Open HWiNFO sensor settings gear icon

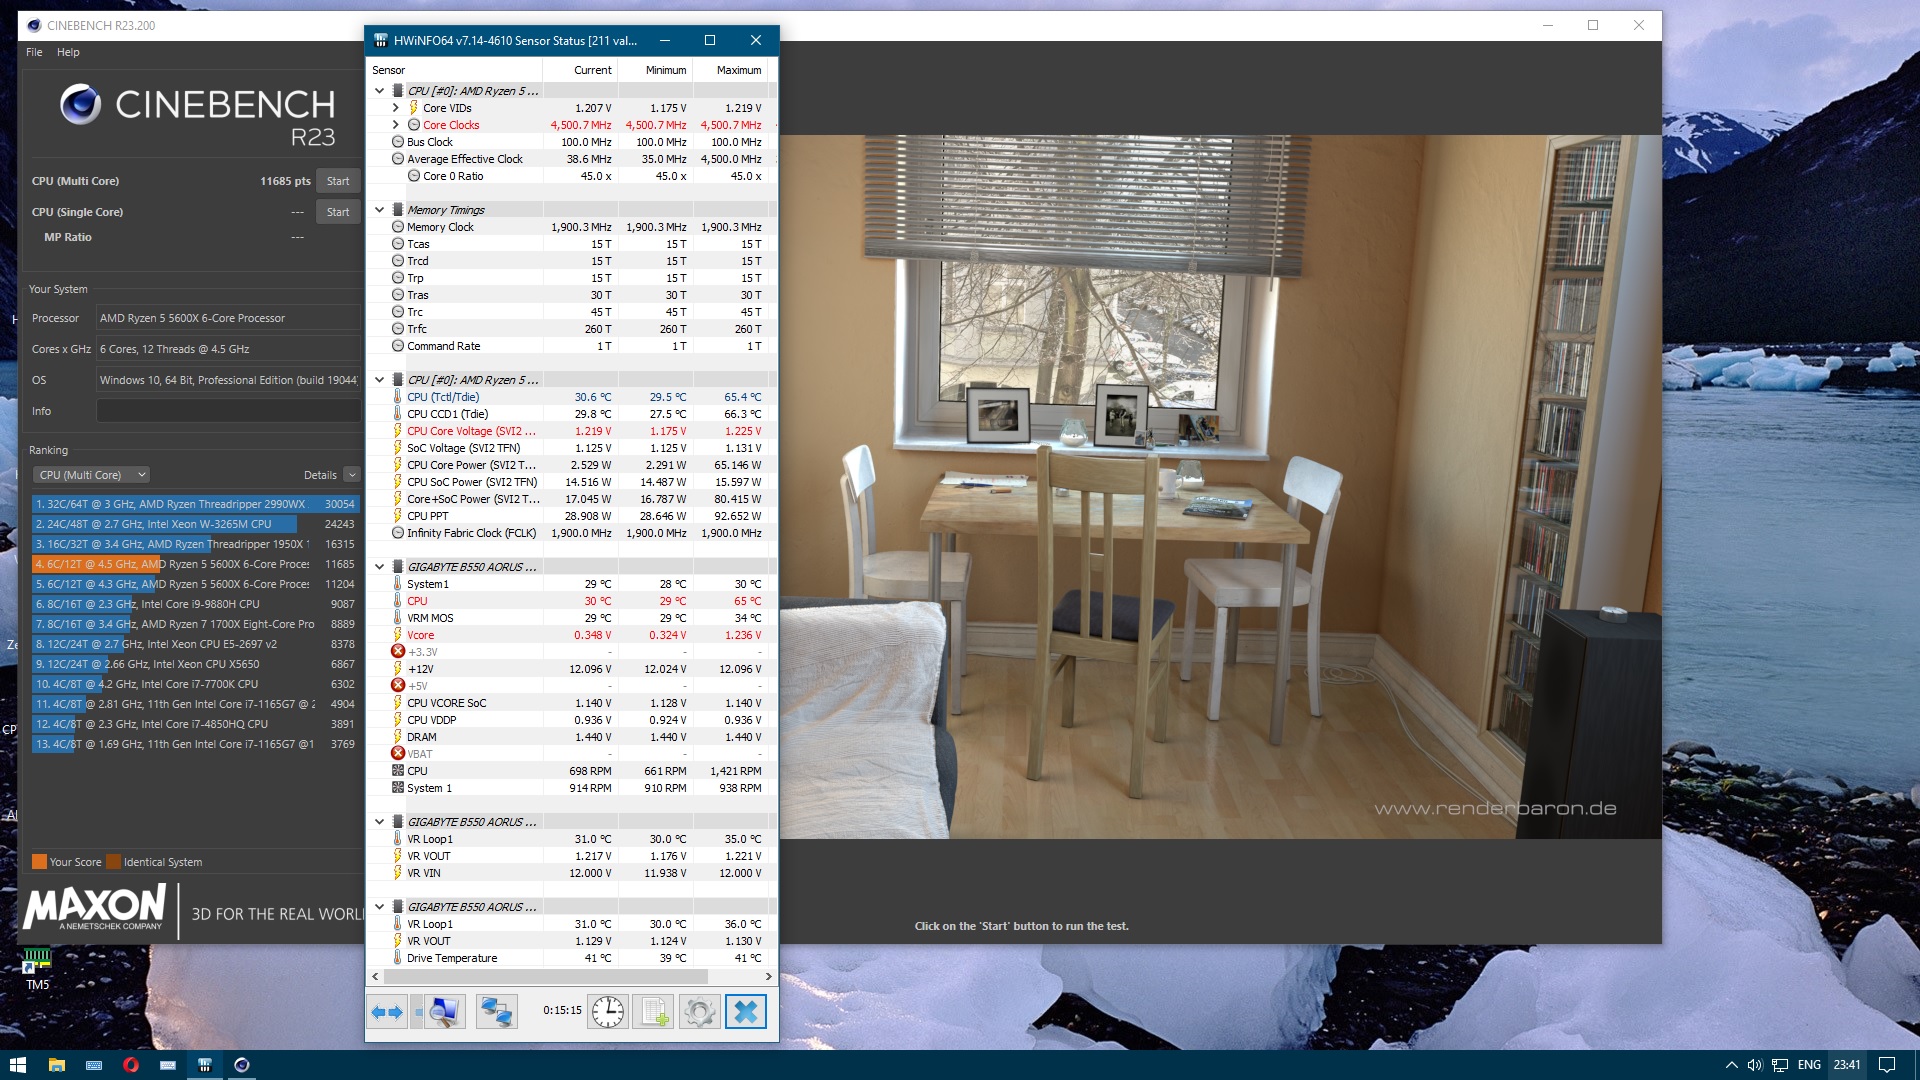[x=700, y=1012]
